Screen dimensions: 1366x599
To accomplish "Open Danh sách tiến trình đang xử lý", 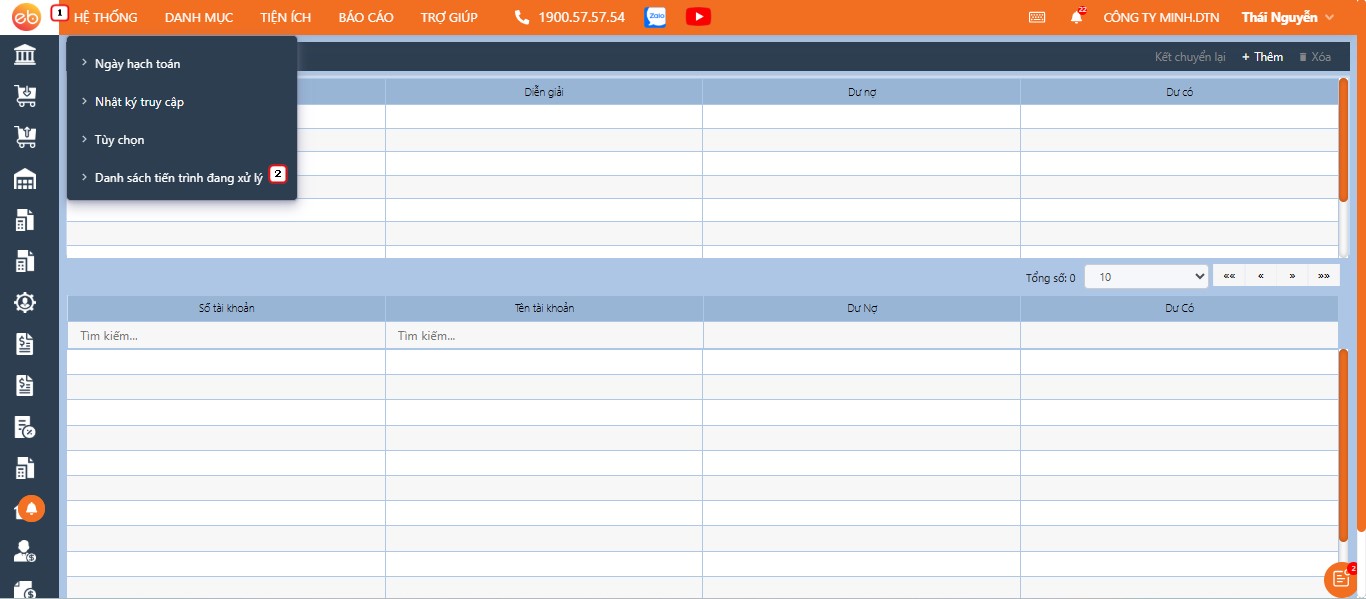I will [178, 178].
